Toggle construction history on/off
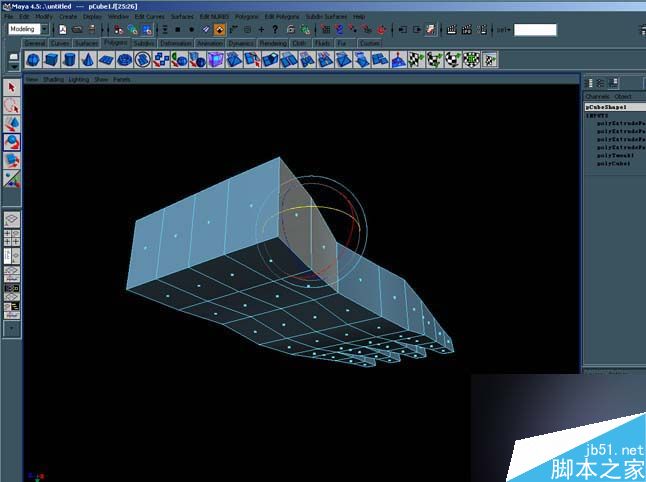Viewport: 646px width, 482px height. [x=431, y=30]
